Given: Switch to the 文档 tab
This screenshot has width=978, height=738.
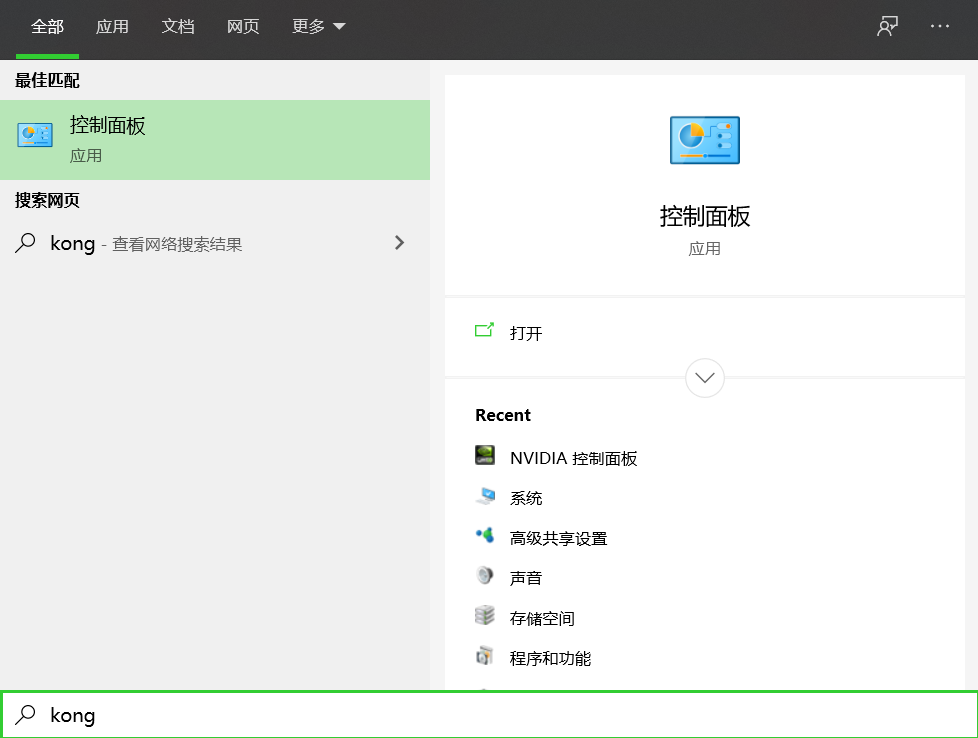Looking at the screenshot, I should (178, 27).
